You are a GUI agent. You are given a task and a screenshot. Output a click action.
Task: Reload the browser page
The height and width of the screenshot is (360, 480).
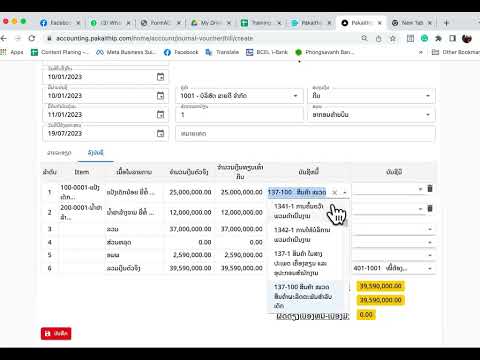[x=32, y=38]
